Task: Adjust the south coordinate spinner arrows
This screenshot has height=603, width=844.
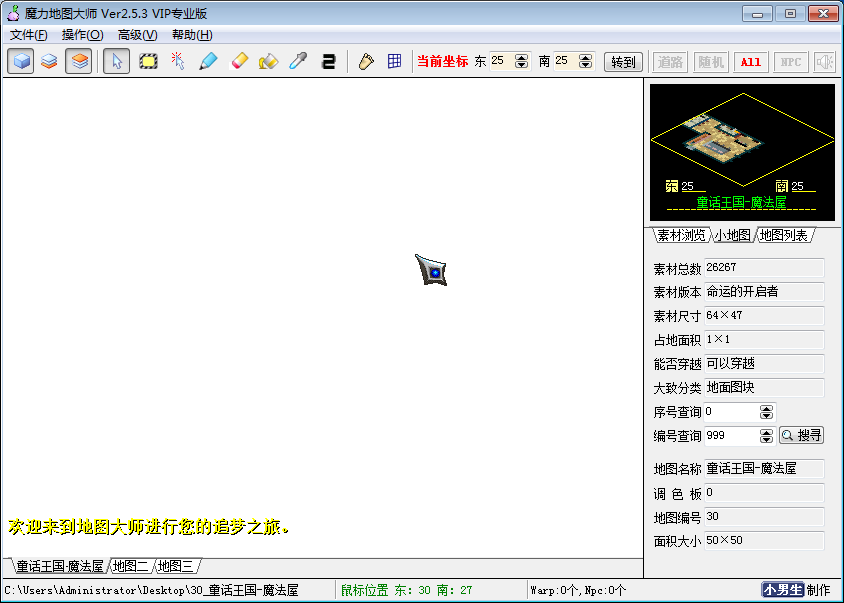Action: pos(585,61)
